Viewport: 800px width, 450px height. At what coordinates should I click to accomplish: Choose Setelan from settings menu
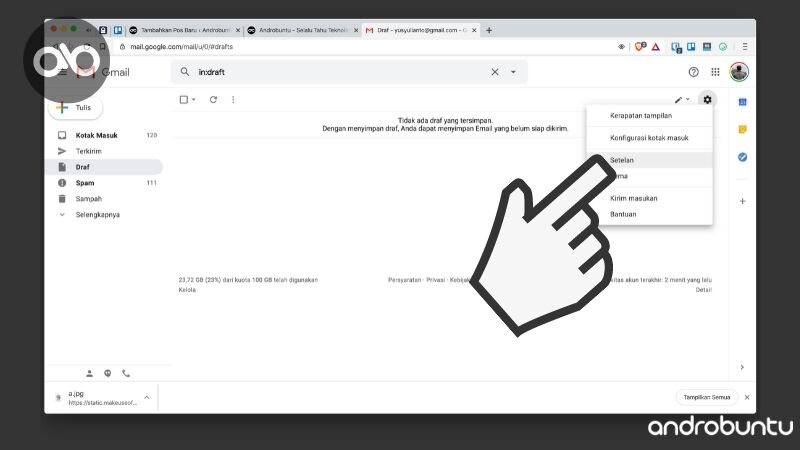tap(649, 160)
